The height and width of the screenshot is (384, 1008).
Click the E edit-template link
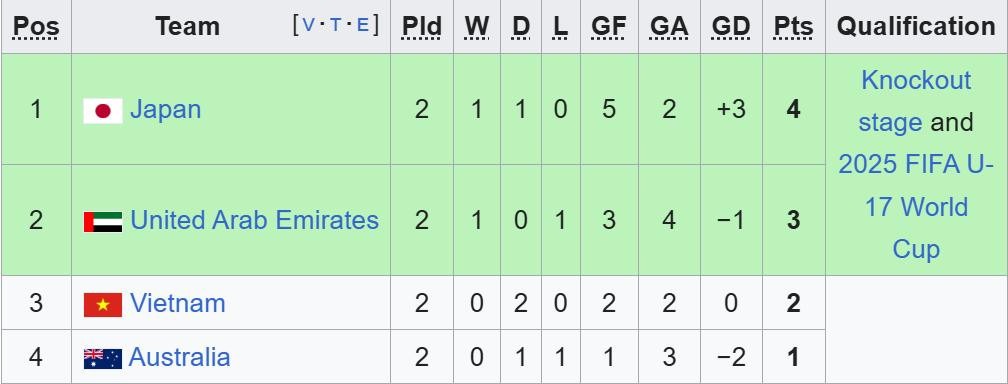click(x=363, y=25)
